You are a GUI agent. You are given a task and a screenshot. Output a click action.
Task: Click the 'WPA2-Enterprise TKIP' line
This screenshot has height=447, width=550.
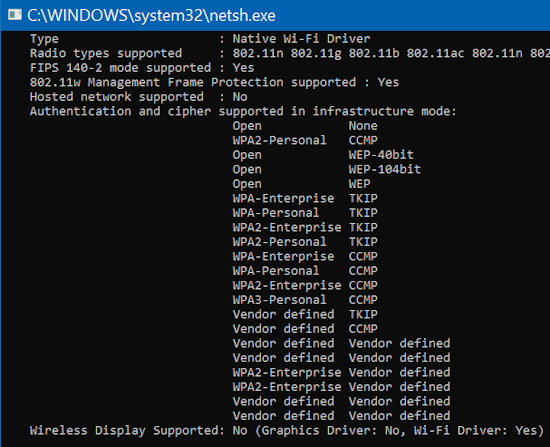[305, 227]
